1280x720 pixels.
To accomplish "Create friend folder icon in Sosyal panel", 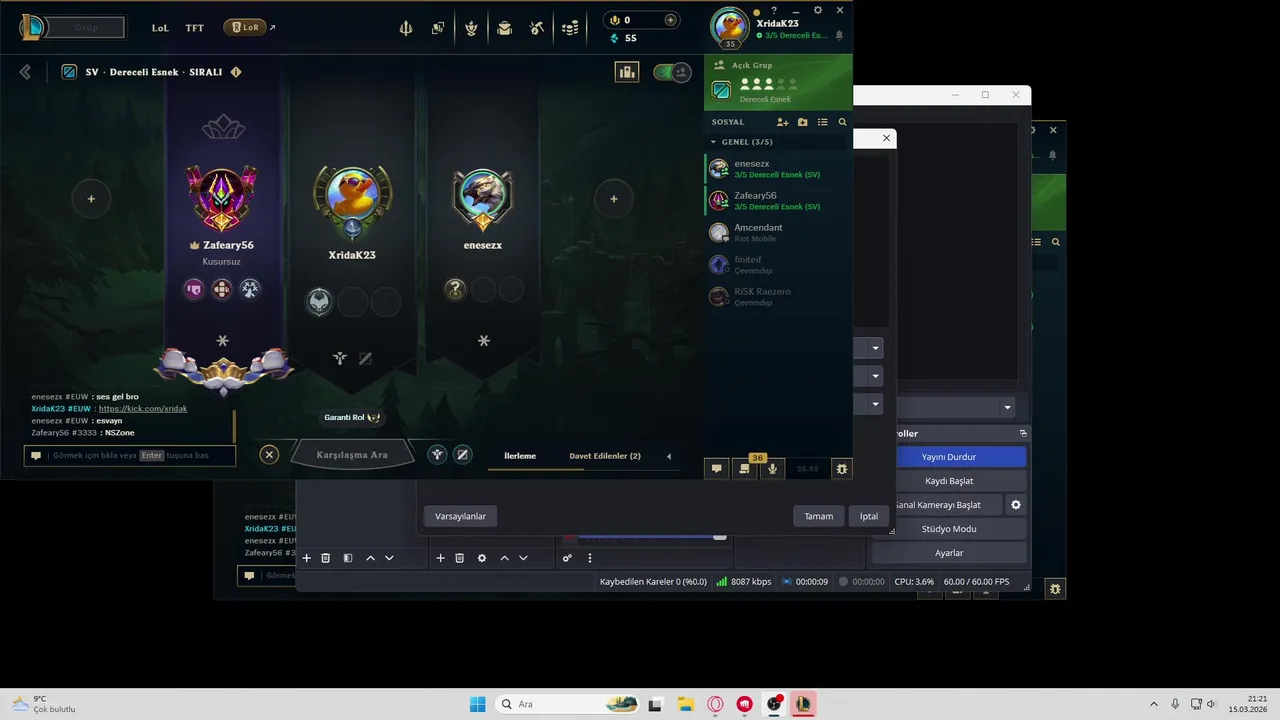I will coord(803,122).
